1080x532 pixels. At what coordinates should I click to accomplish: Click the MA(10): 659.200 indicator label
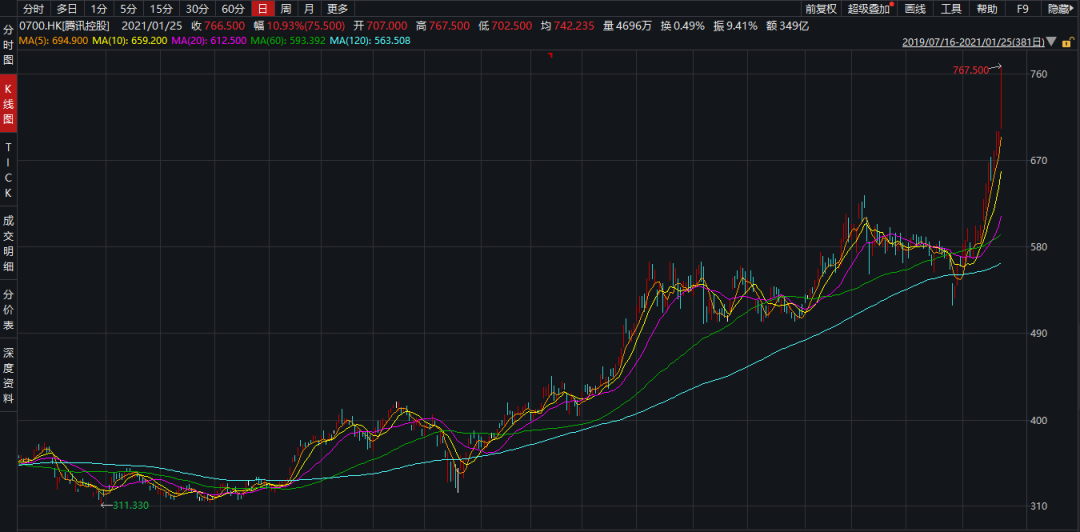(x=127, y=41)
